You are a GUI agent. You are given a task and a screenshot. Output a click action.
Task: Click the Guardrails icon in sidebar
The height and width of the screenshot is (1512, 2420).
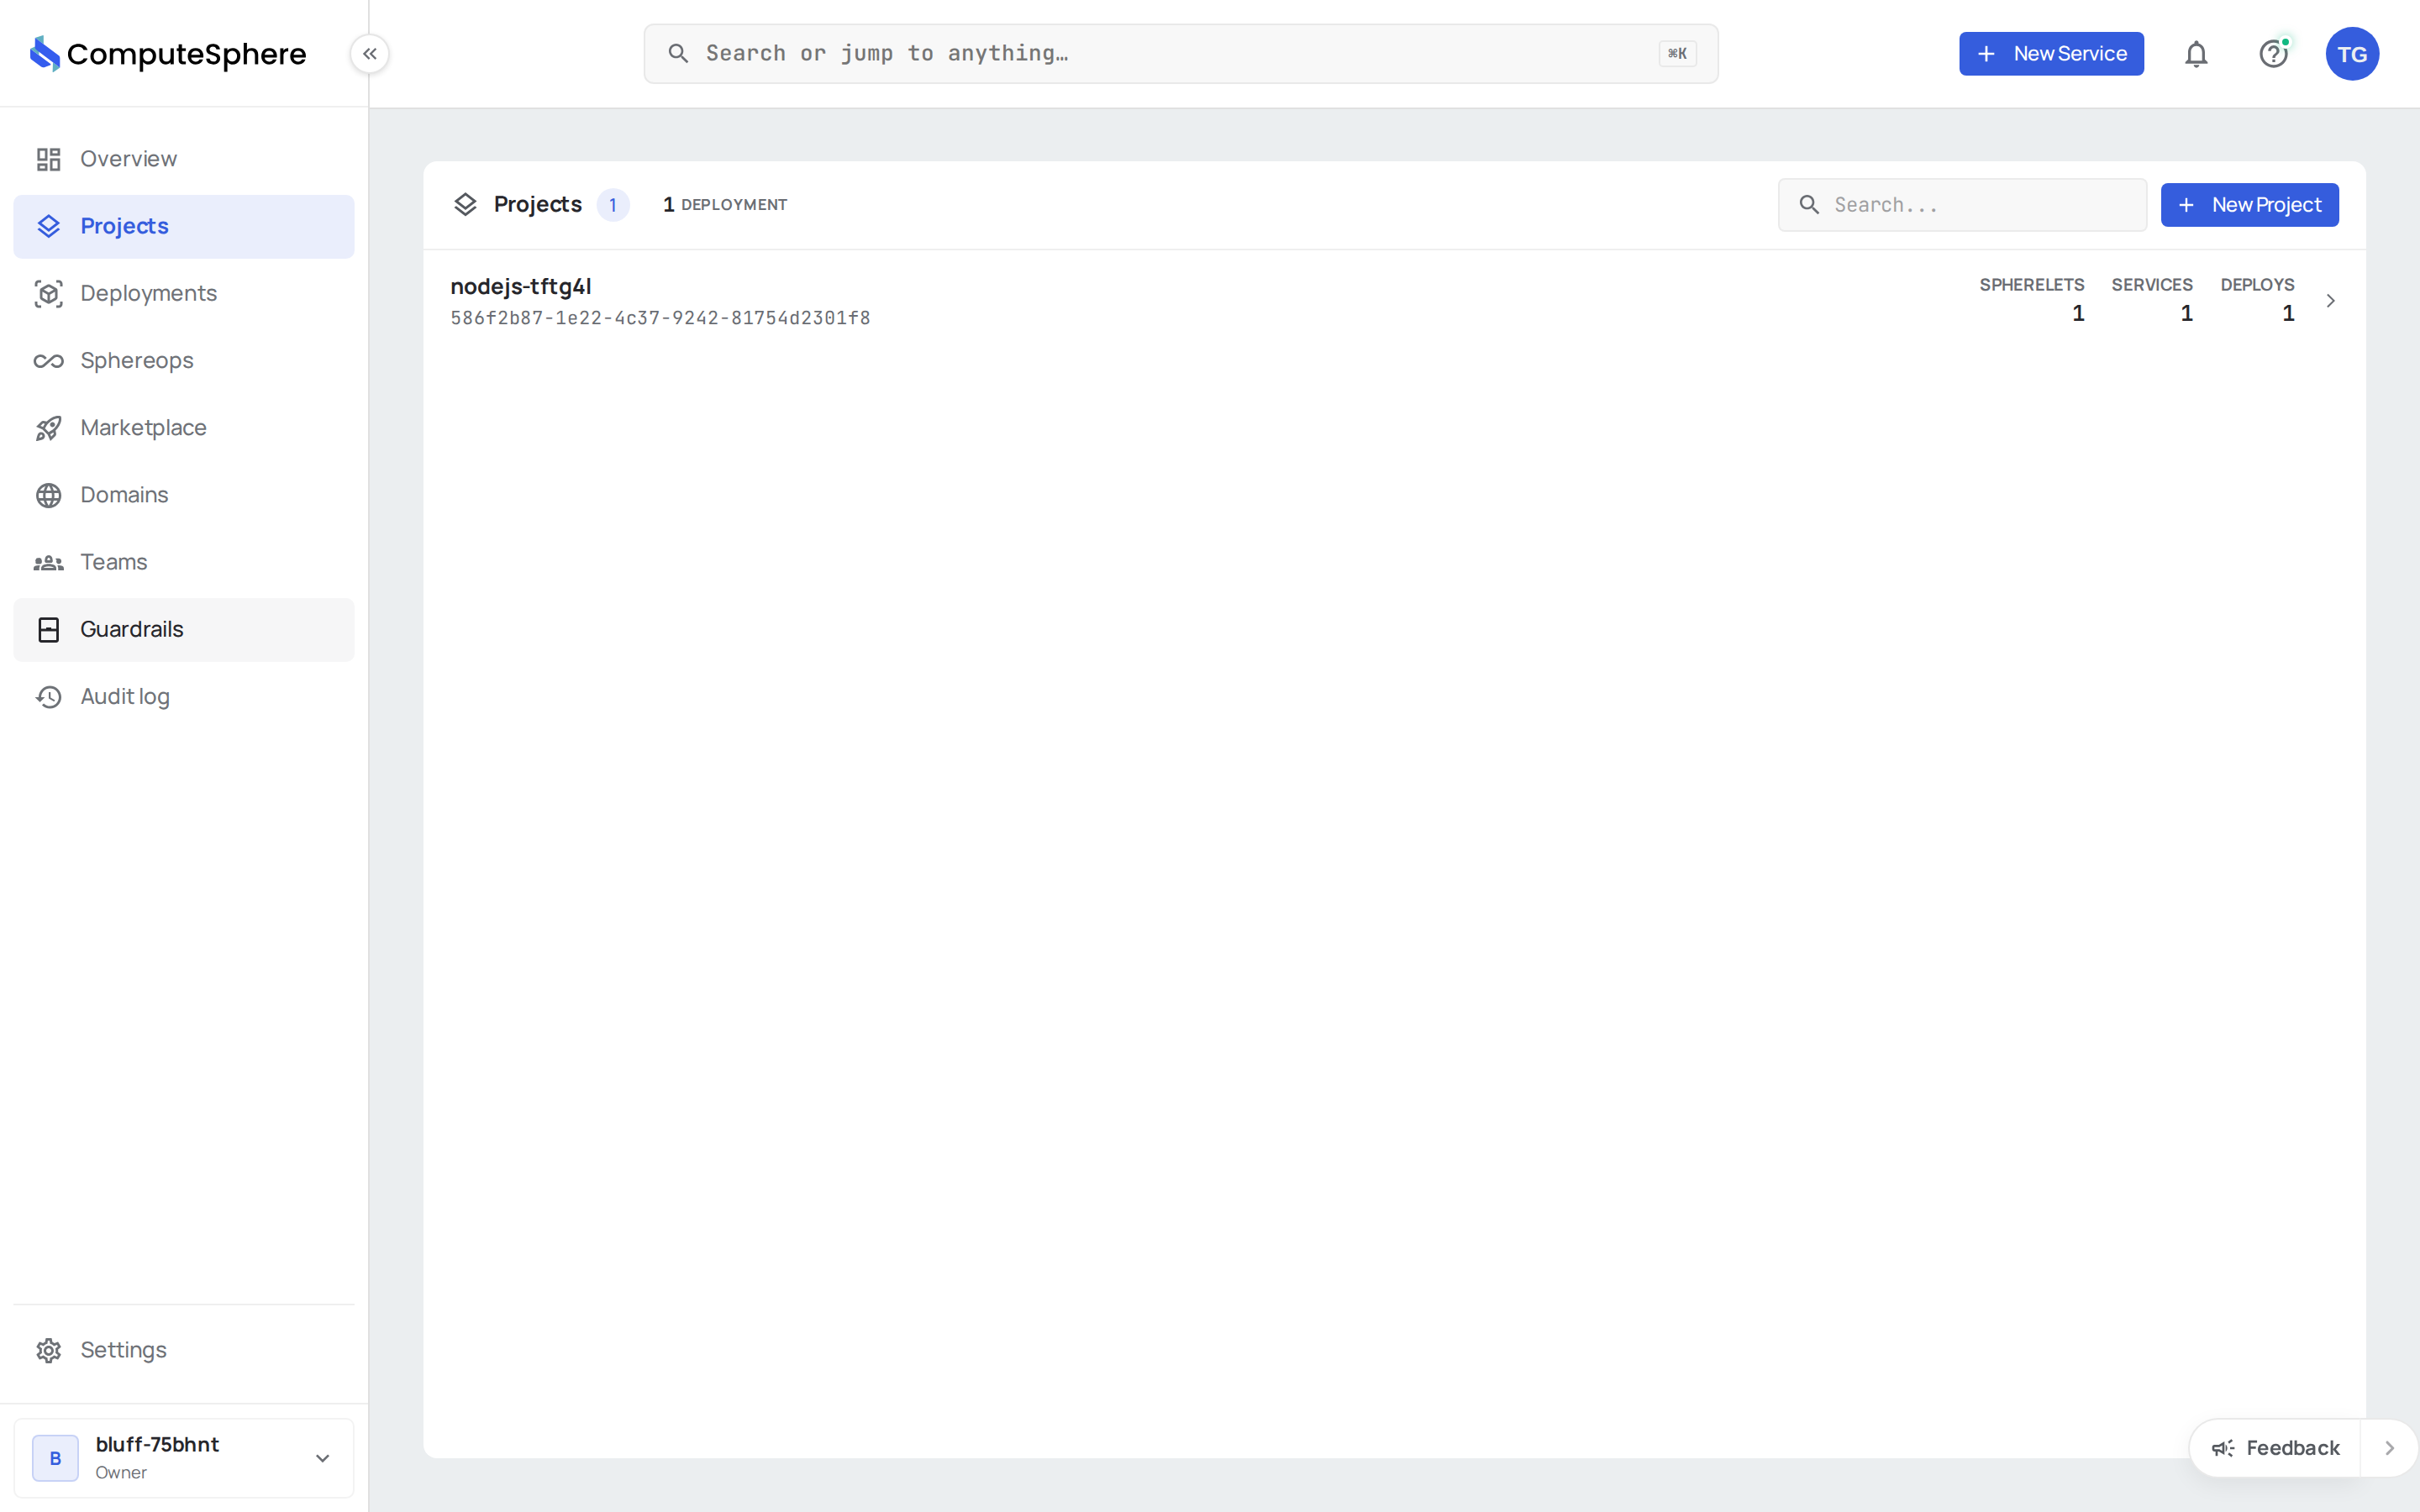[x=49, y=630]
